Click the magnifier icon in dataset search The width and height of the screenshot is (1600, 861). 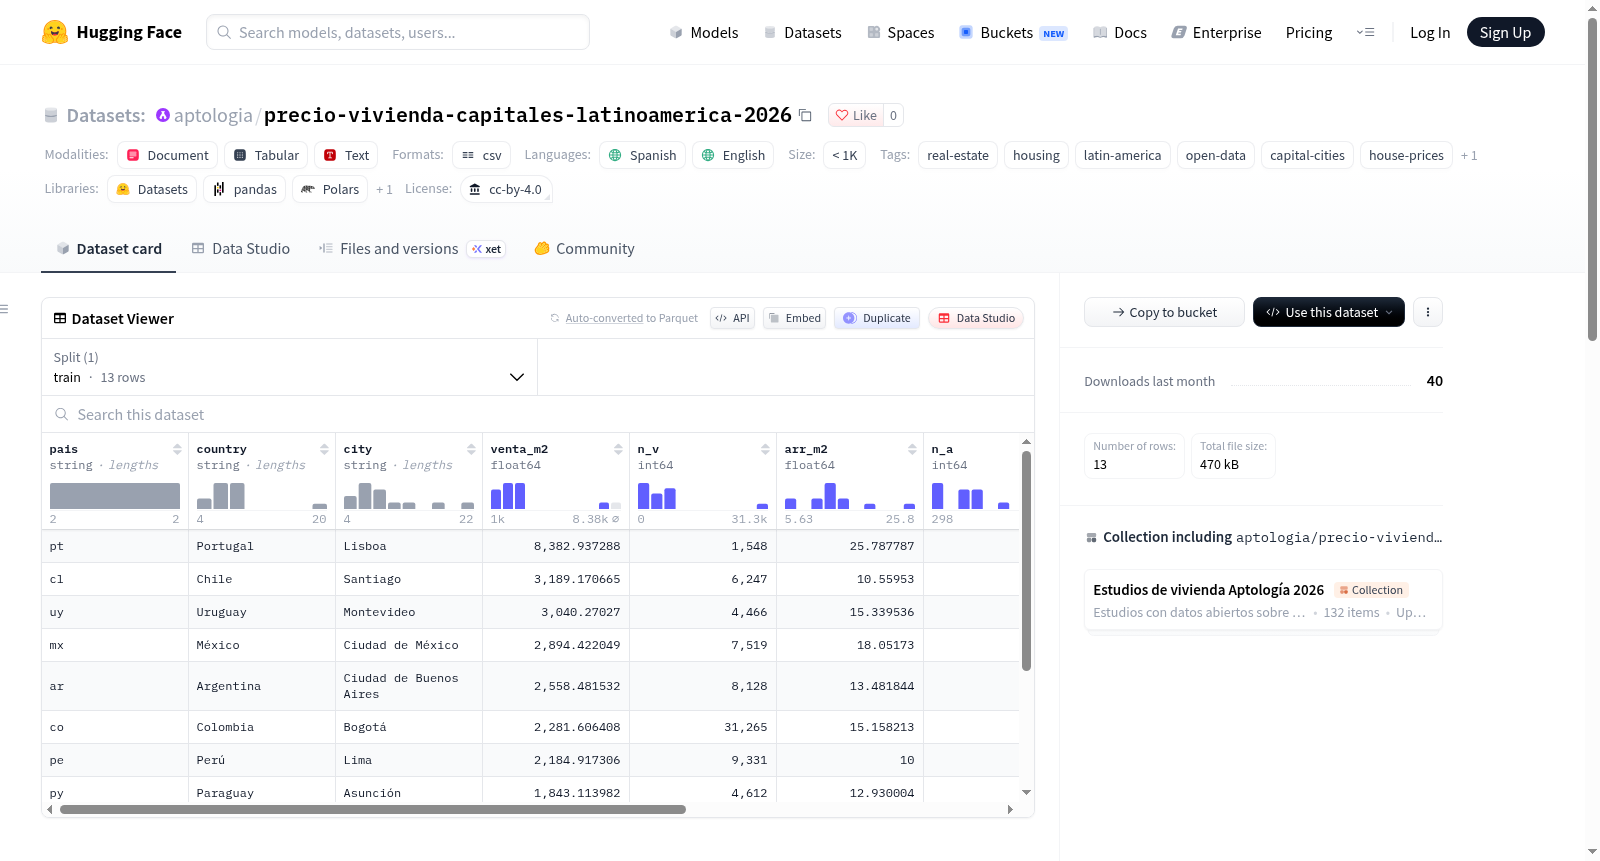62,414
